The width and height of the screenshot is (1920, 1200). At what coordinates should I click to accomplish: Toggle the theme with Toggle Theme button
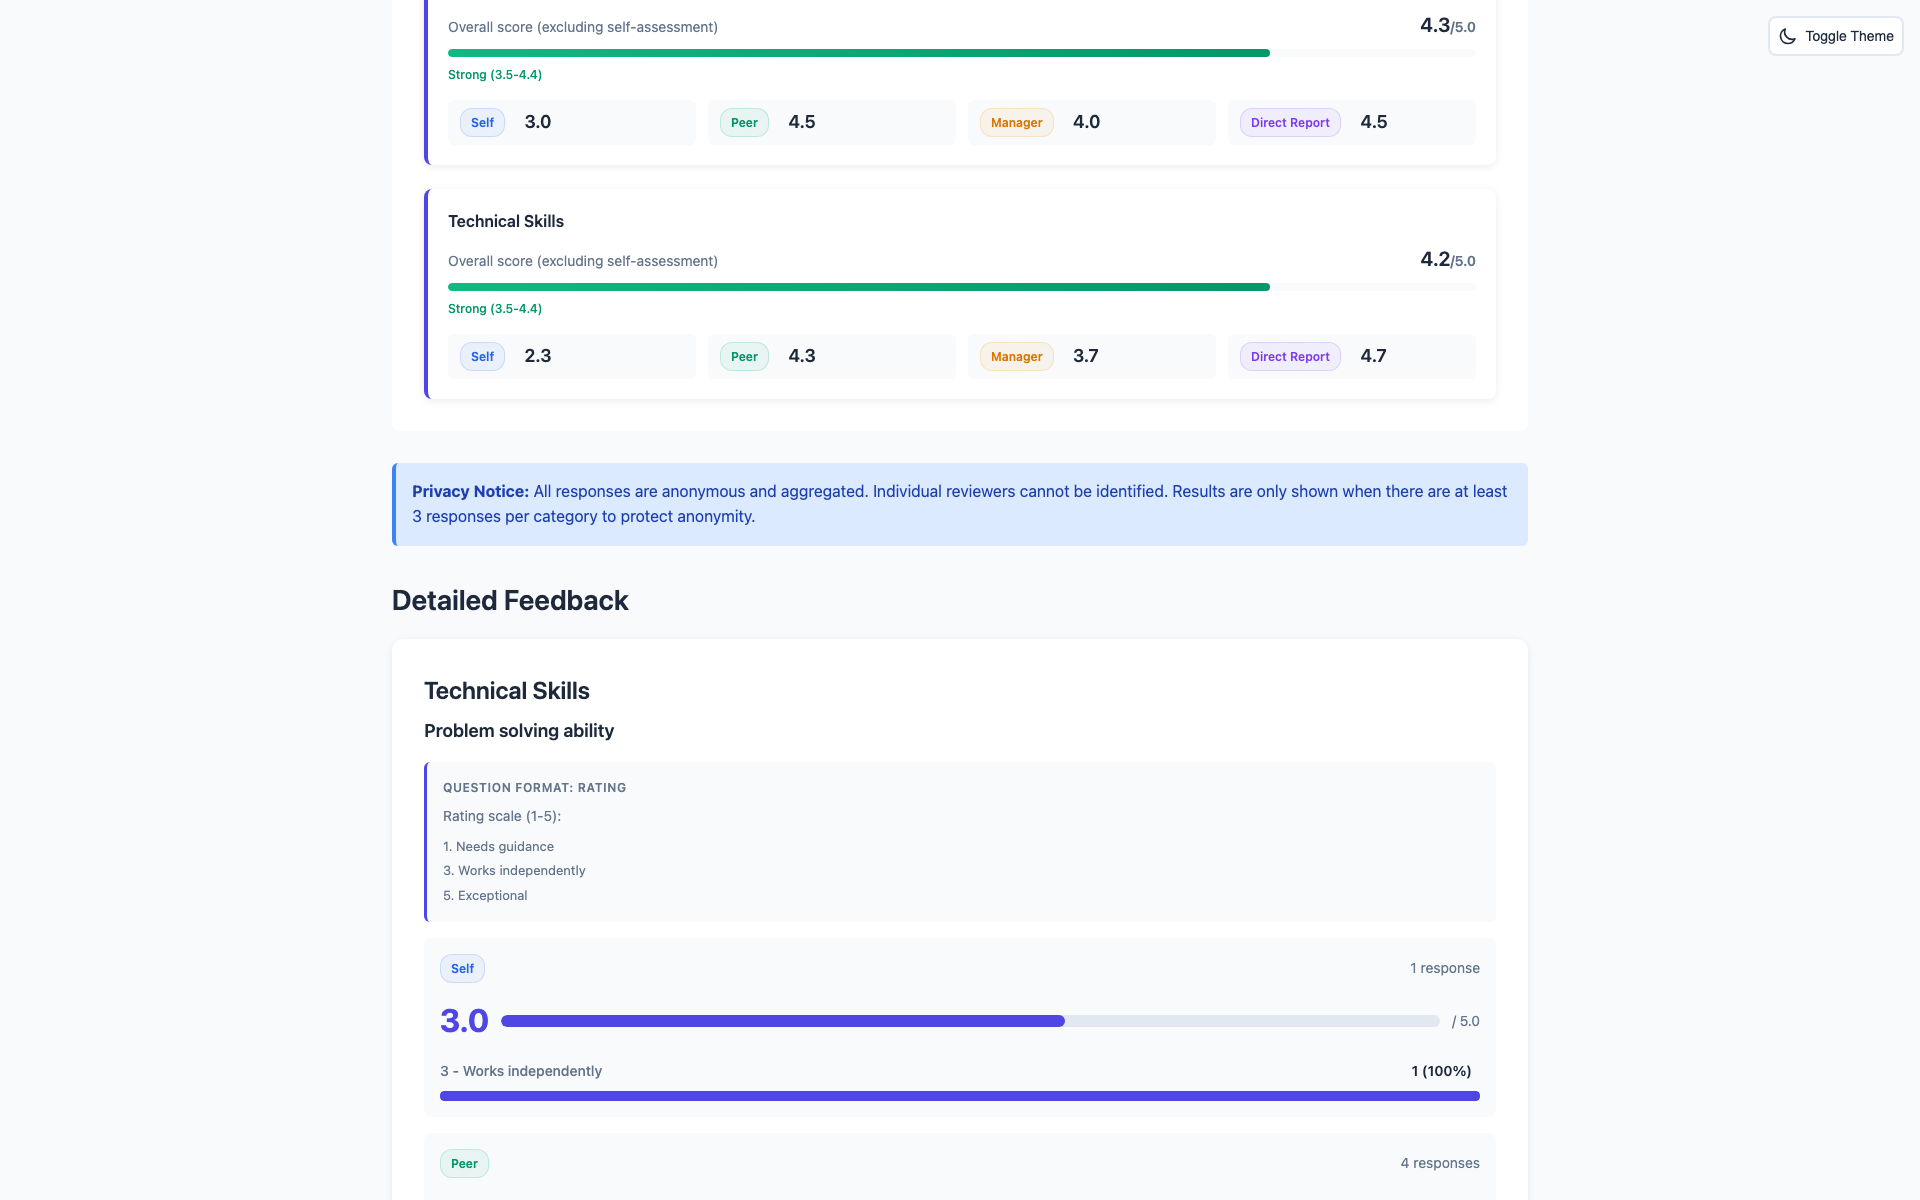click(x=1835, y=36)
